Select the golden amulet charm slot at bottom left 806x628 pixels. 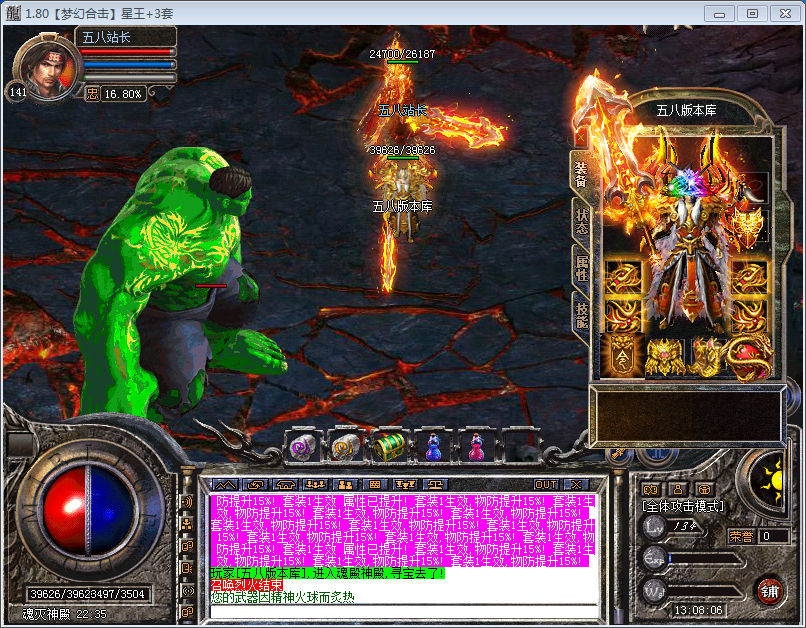622,356
